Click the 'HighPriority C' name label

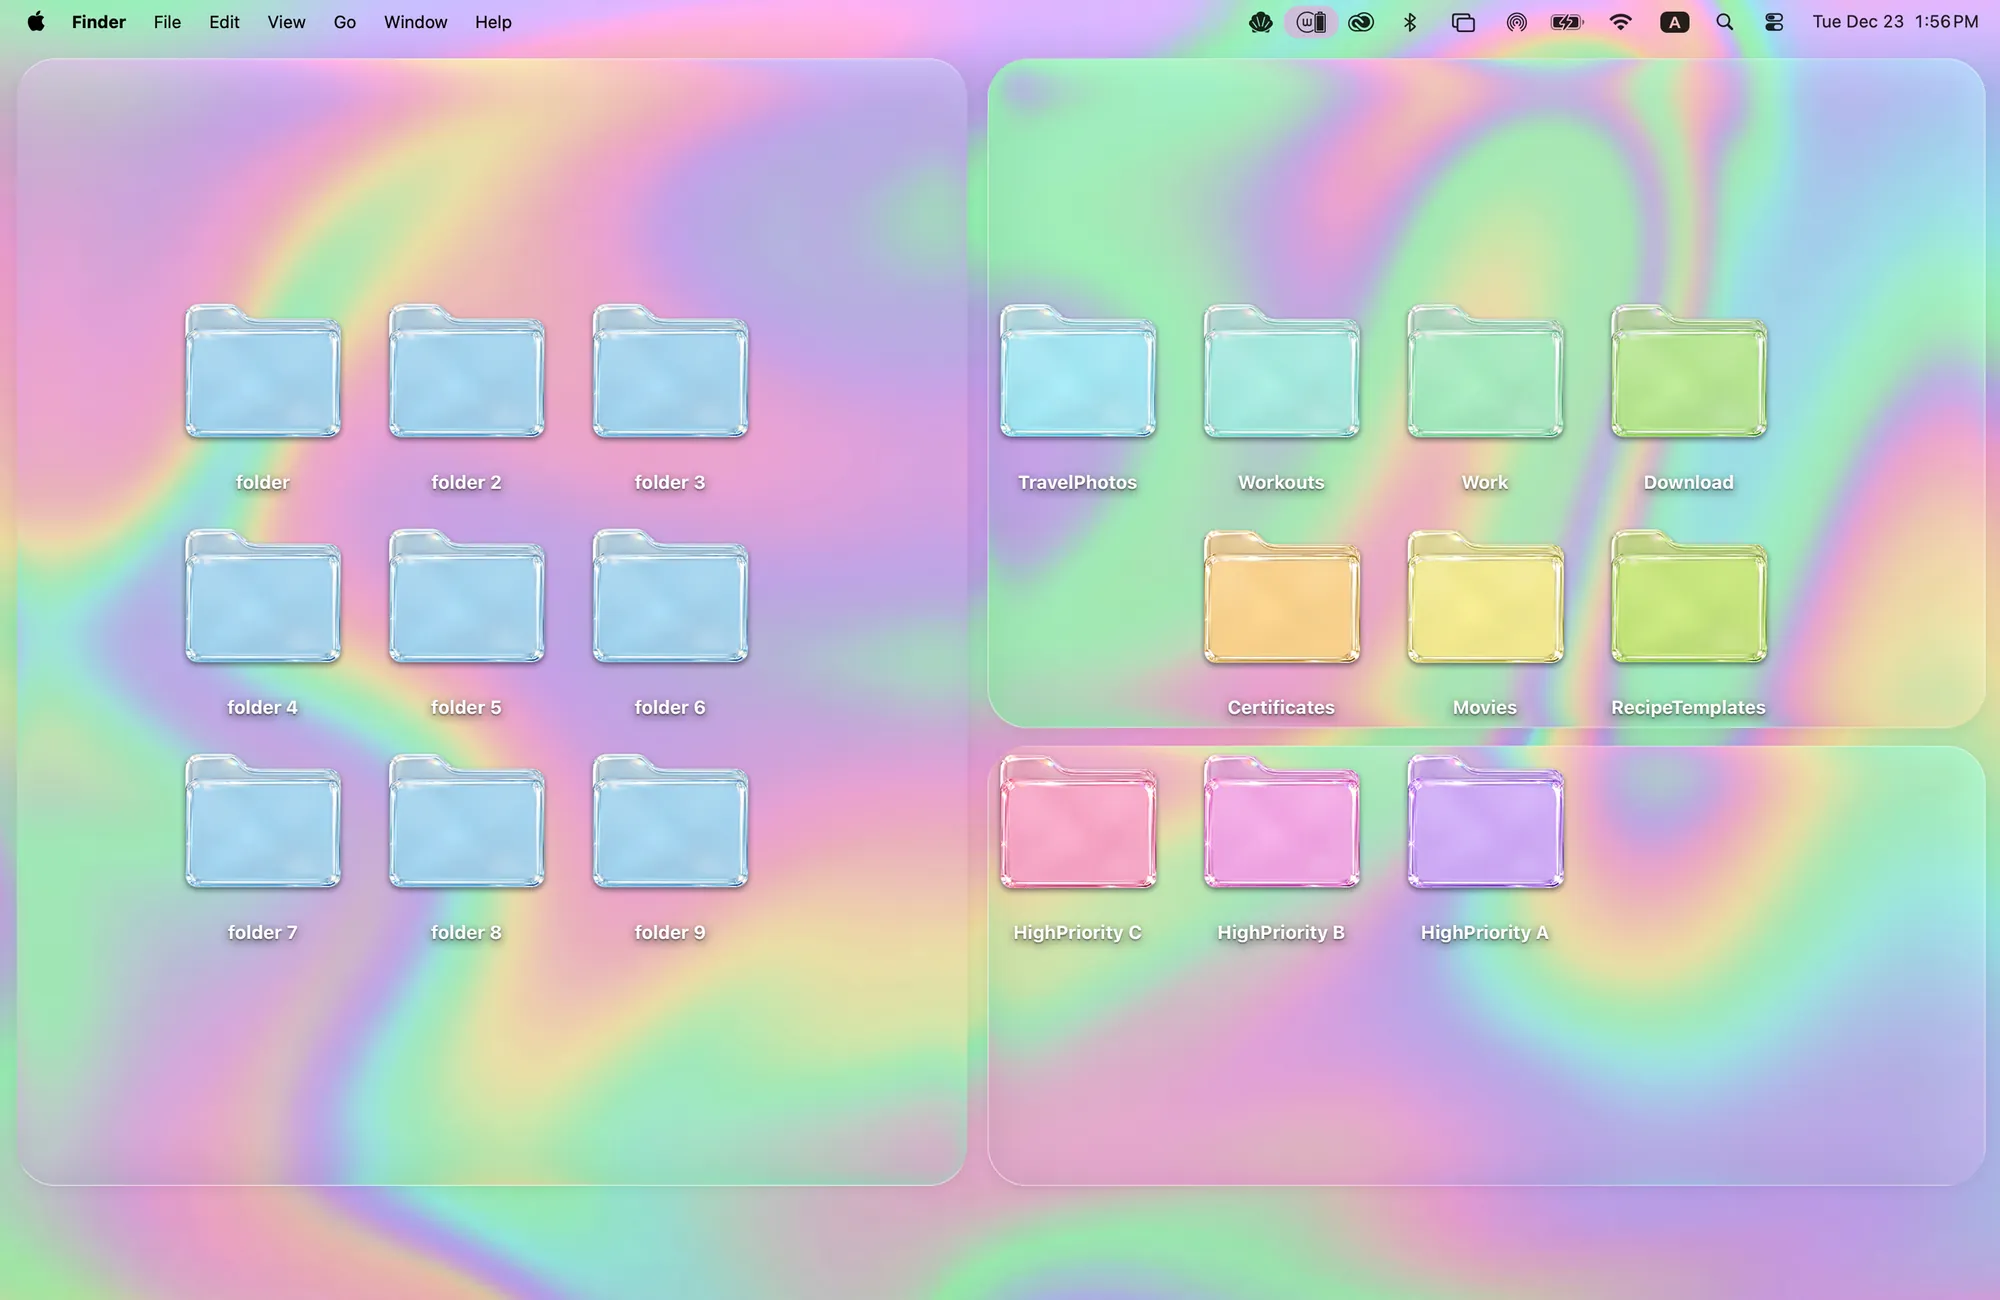click(x=1077, y=932)
